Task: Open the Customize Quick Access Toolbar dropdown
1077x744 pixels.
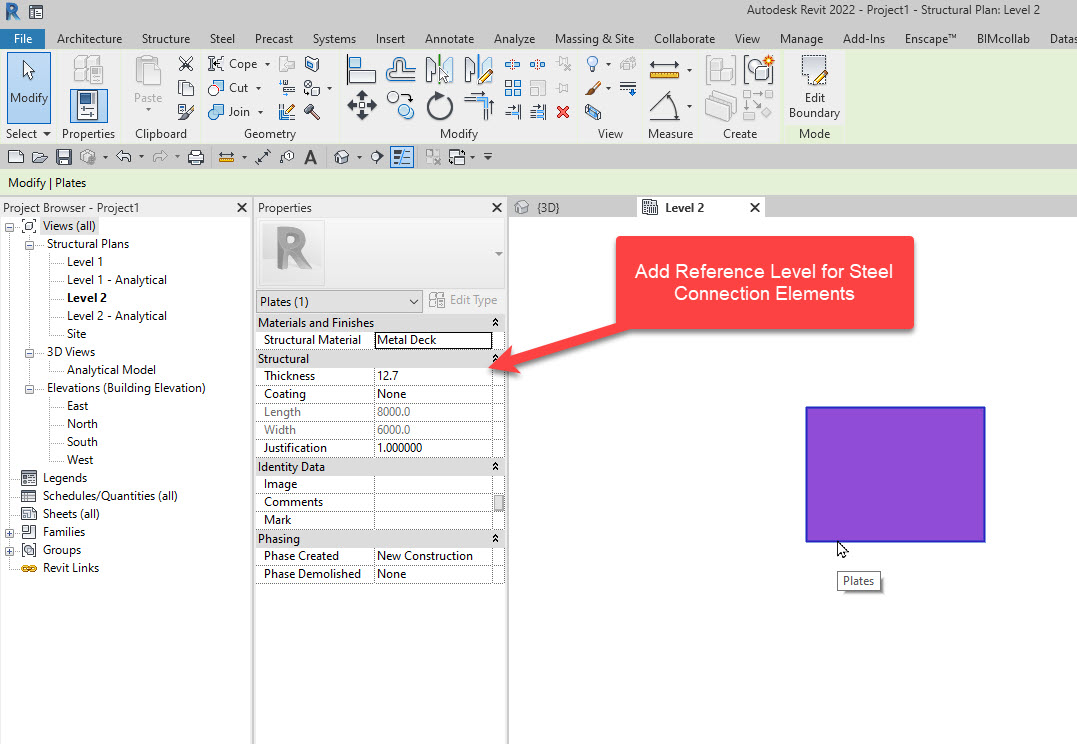Action: tap(488, 157)
